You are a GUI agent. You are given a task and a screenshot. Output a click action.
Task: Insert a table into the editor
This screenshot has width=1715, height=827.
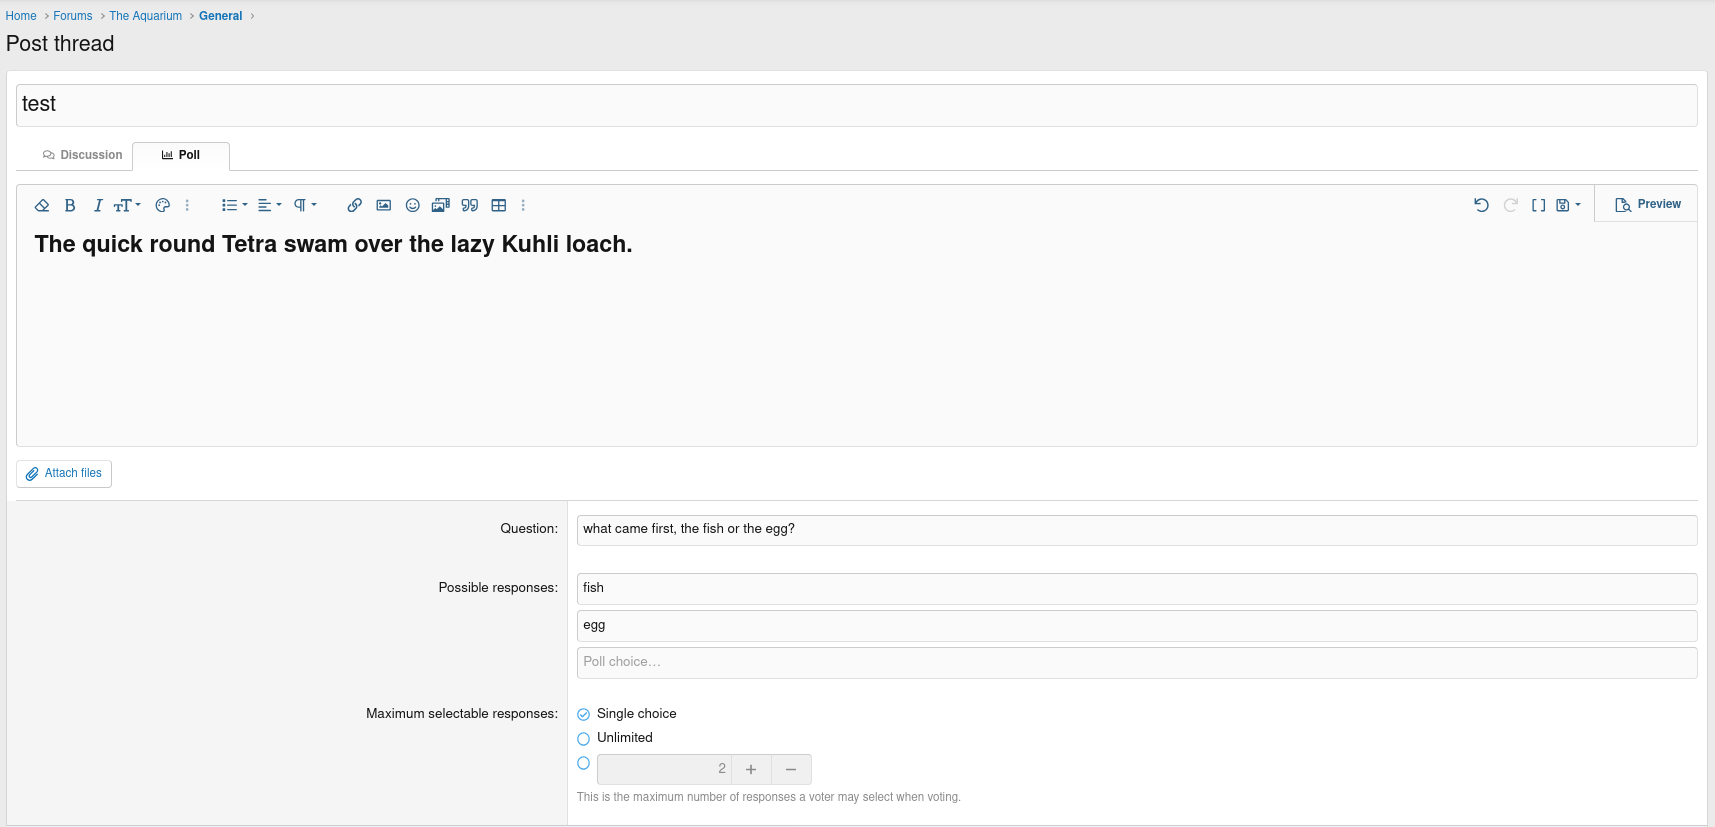coord(499,205)
